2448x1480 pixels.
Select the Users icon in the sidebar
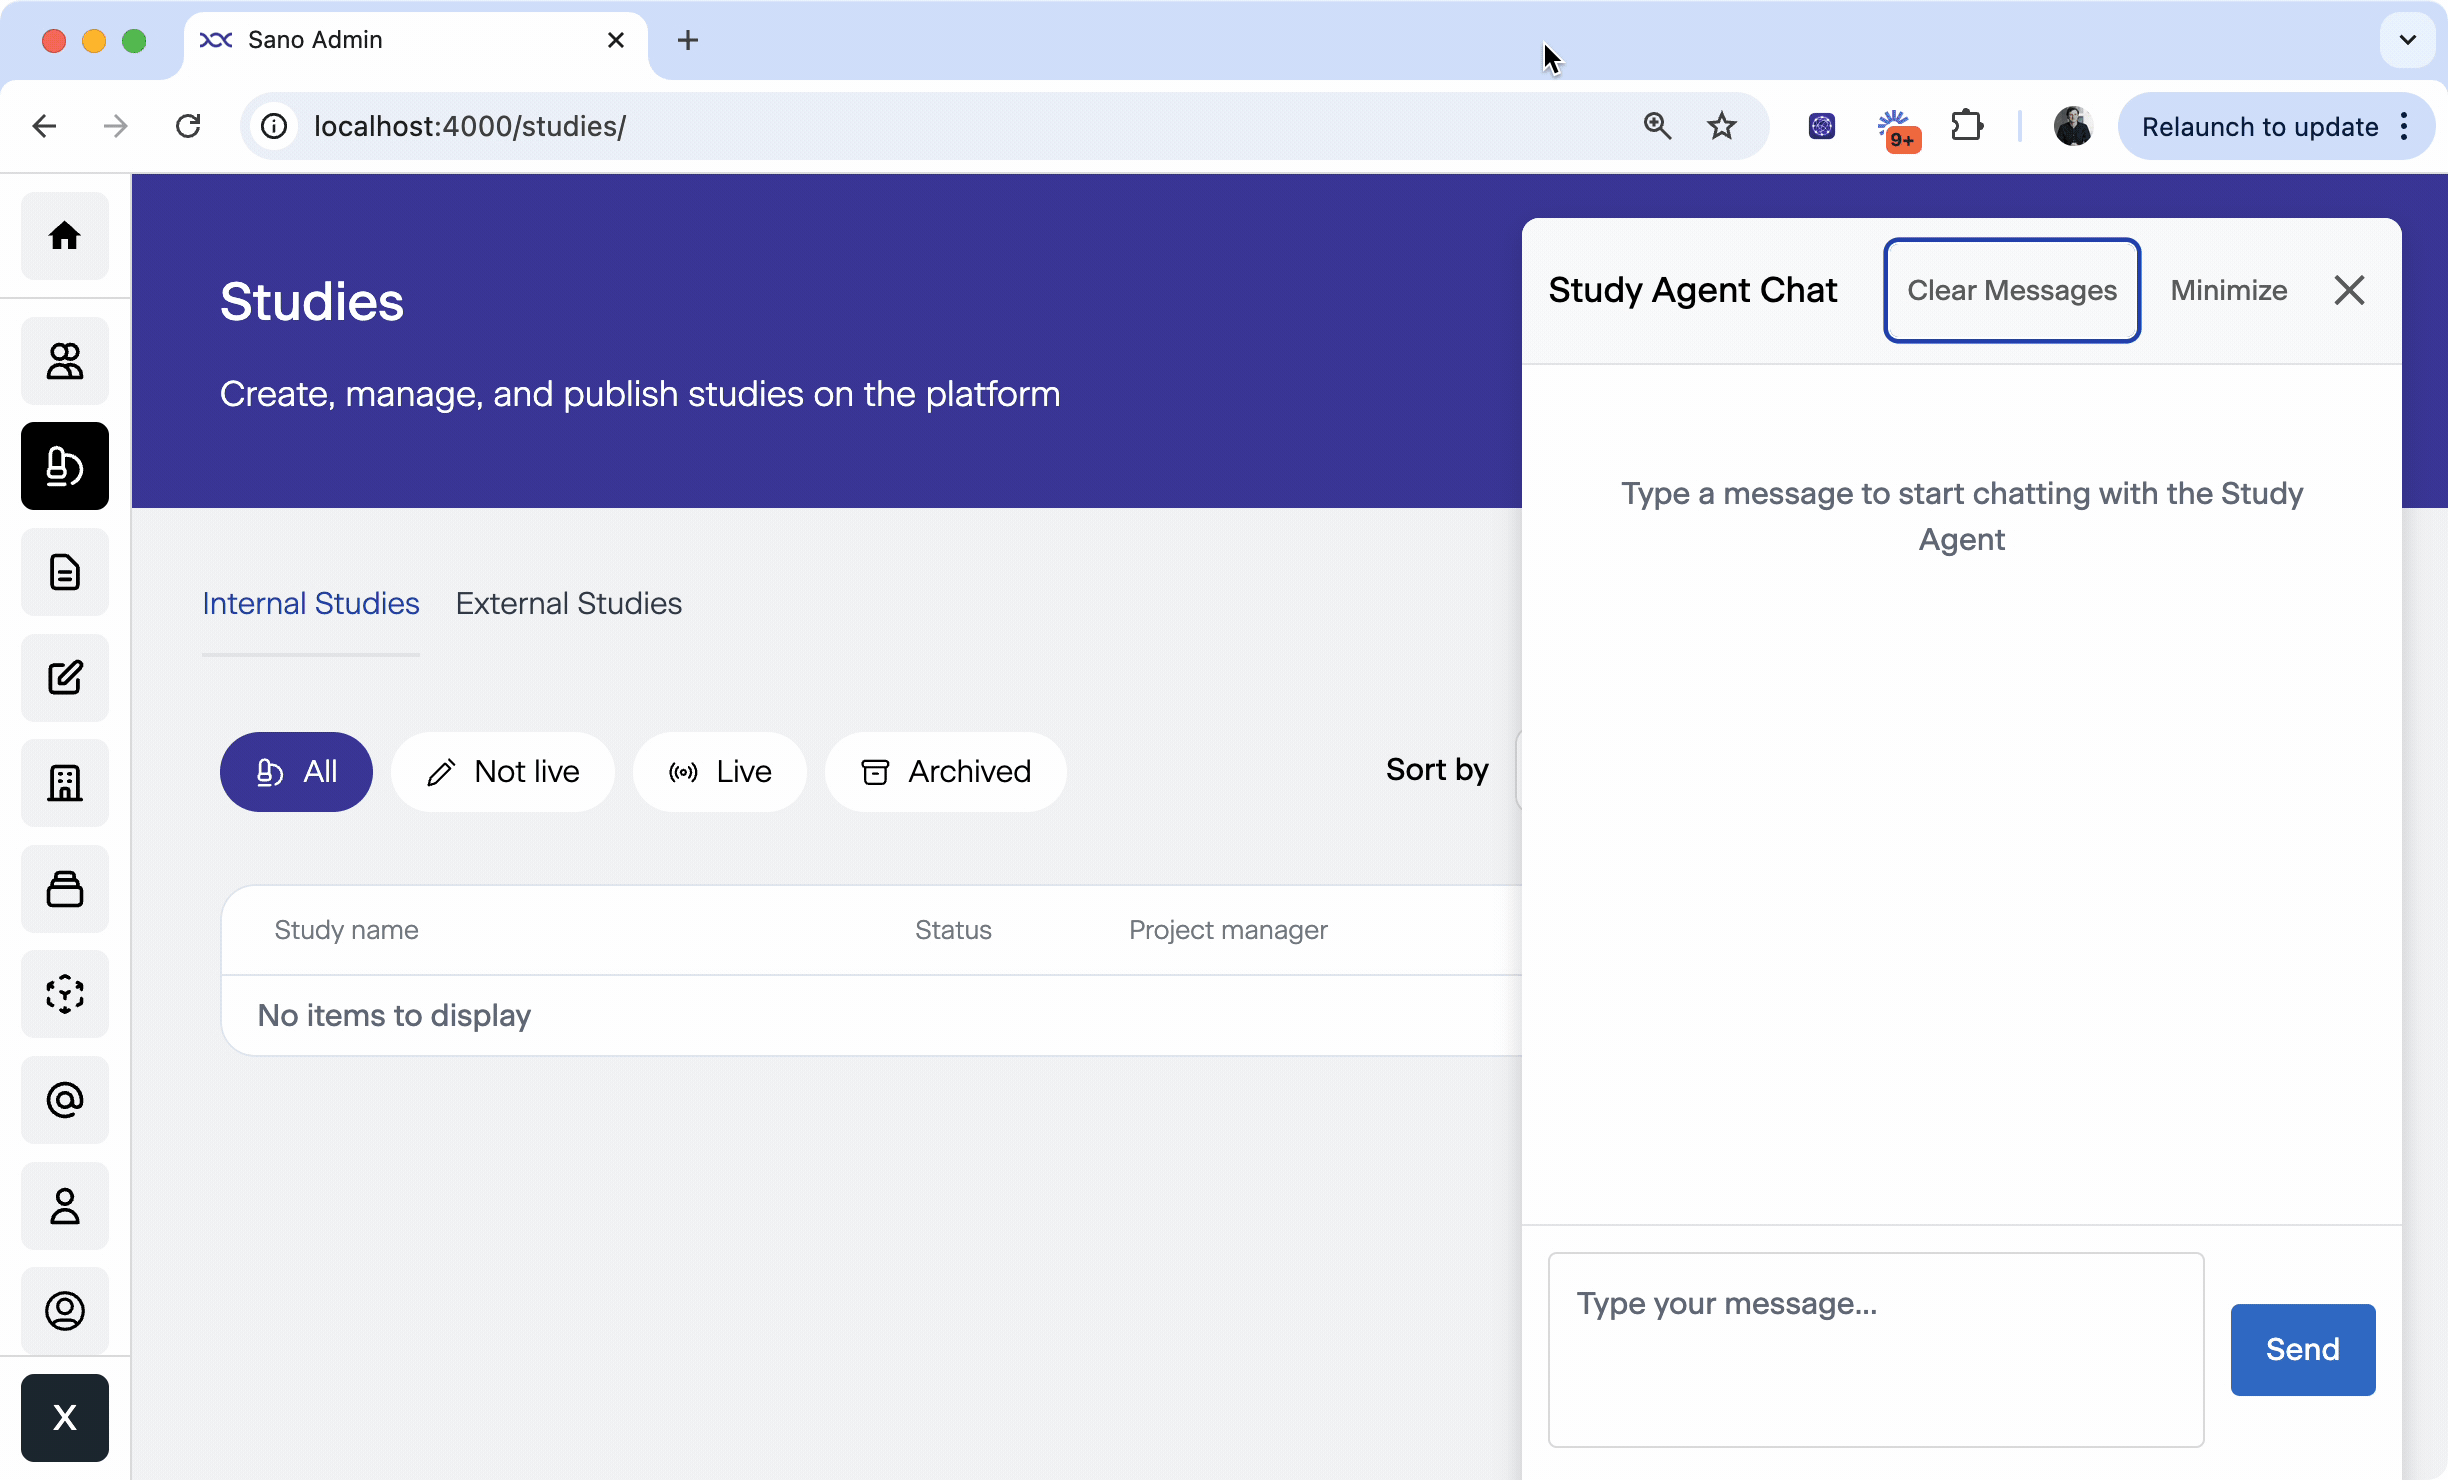coord(64,361)
